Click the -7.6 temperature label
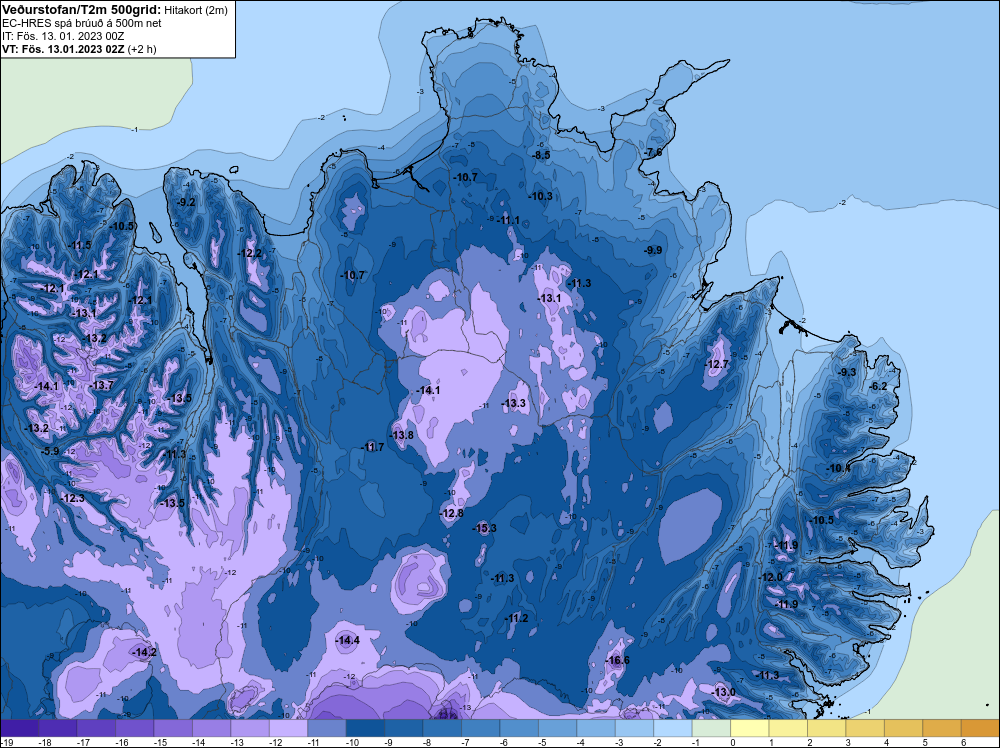 point(653,152)
